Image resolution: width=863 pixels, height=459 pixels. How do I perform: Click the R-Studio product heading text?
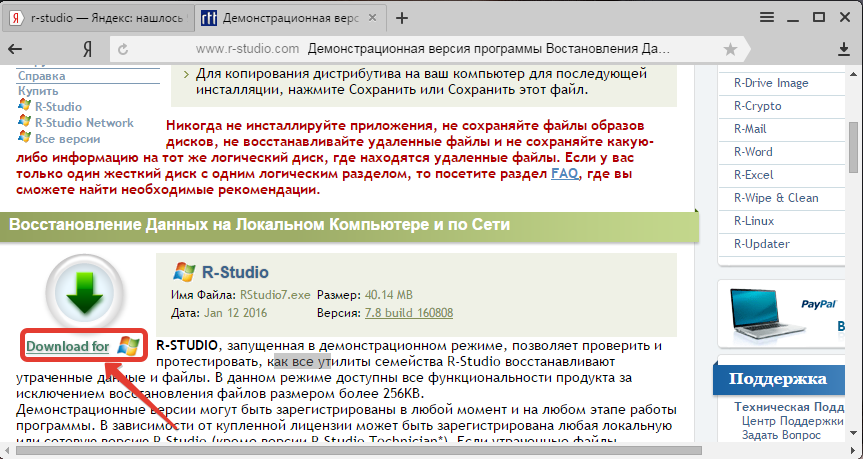tap(236, 272)
